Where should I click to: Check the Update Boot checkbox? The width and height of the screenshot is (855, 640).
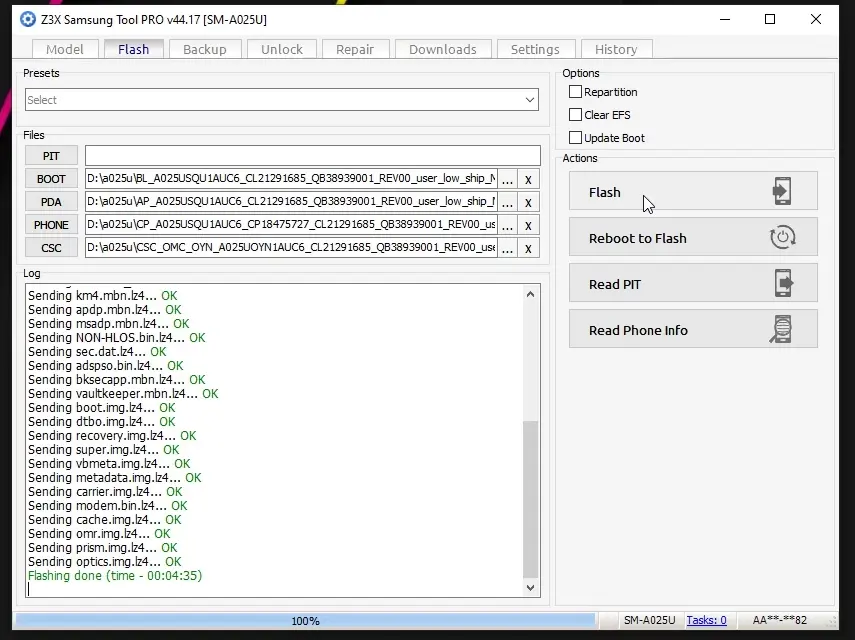[x=575, y=138]
